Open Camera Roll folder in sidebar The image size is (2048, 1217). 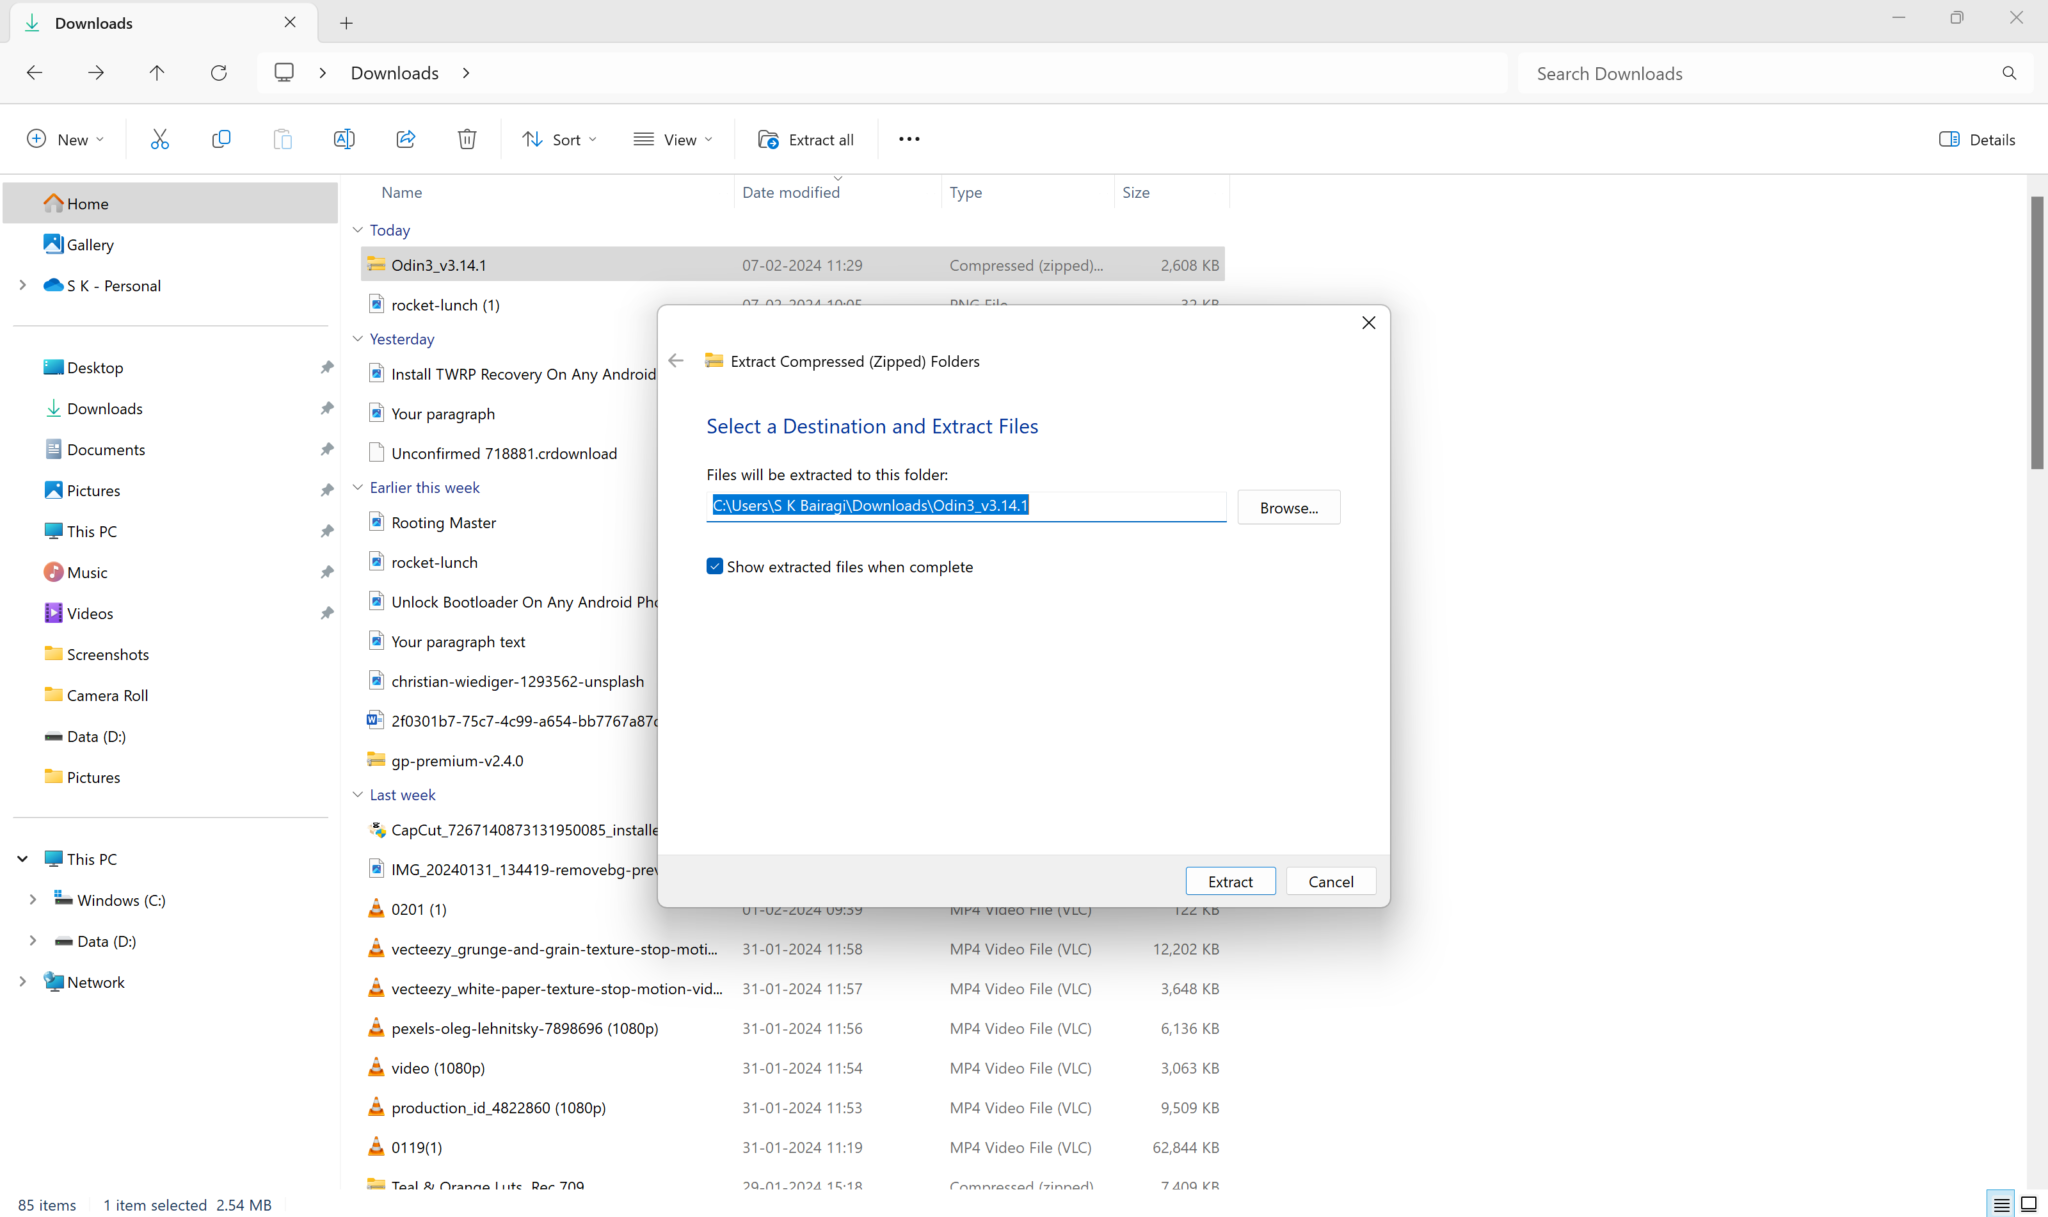96,695
